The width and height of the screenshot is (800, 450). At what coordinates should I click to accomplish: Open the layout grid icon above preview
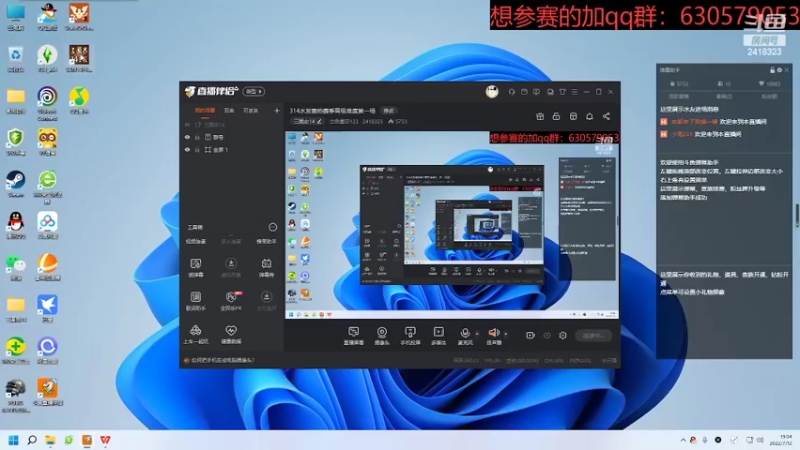(573, 116)
